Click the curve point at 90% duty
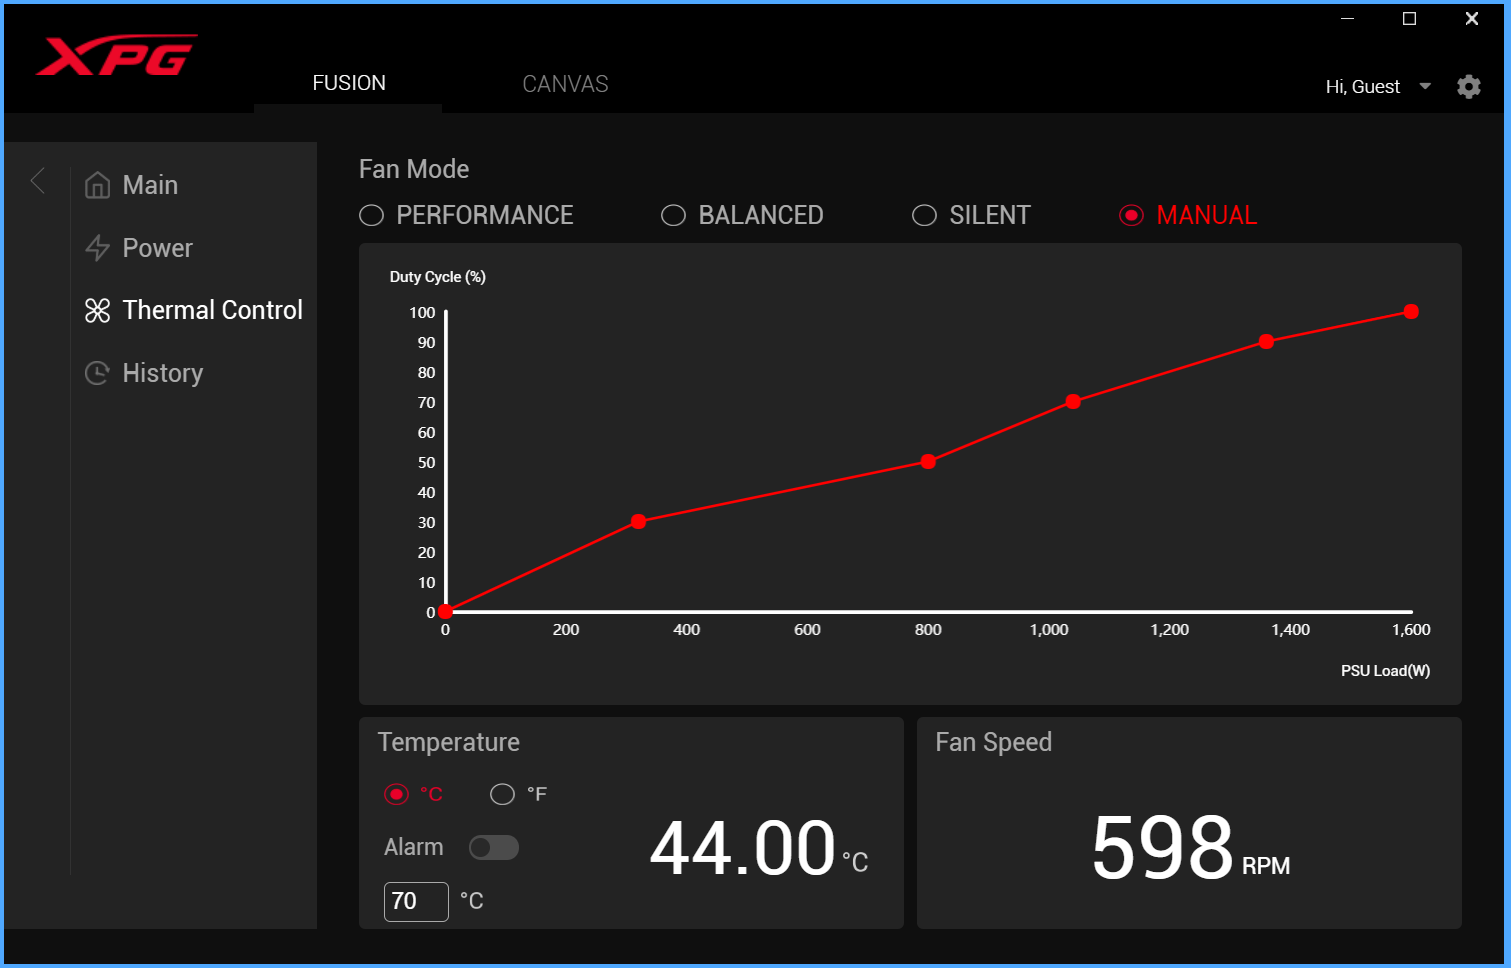The image size is (1511, 968). tap(1266, 341)
